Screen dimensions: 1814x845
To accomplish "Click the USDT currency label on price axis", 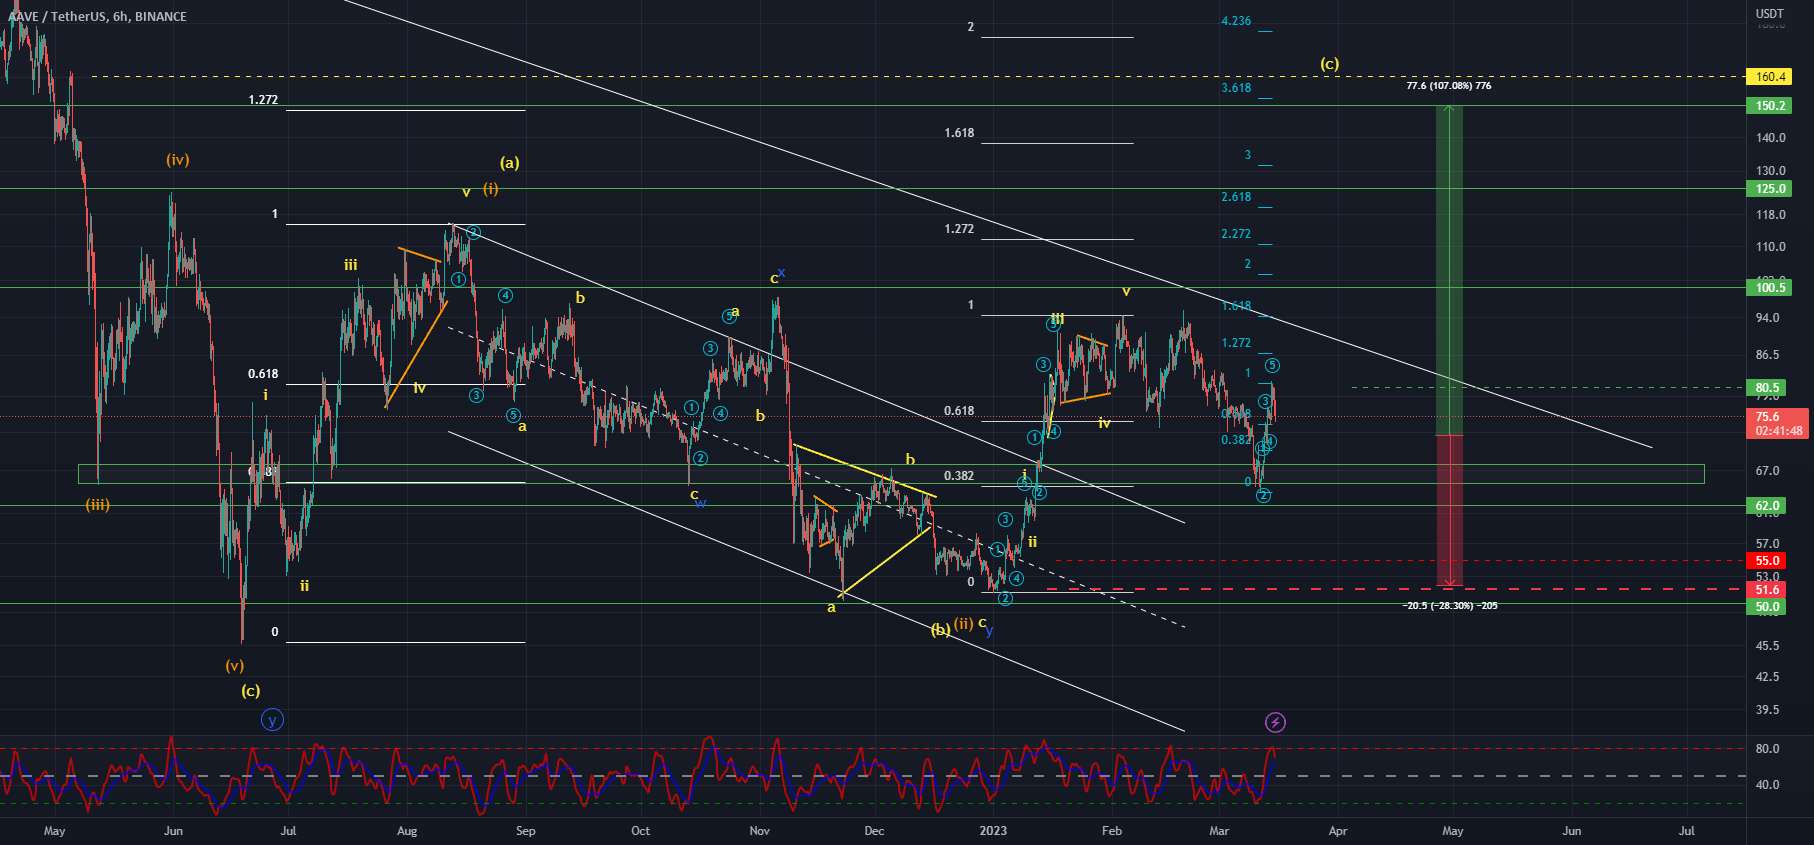I will 1769,14.
